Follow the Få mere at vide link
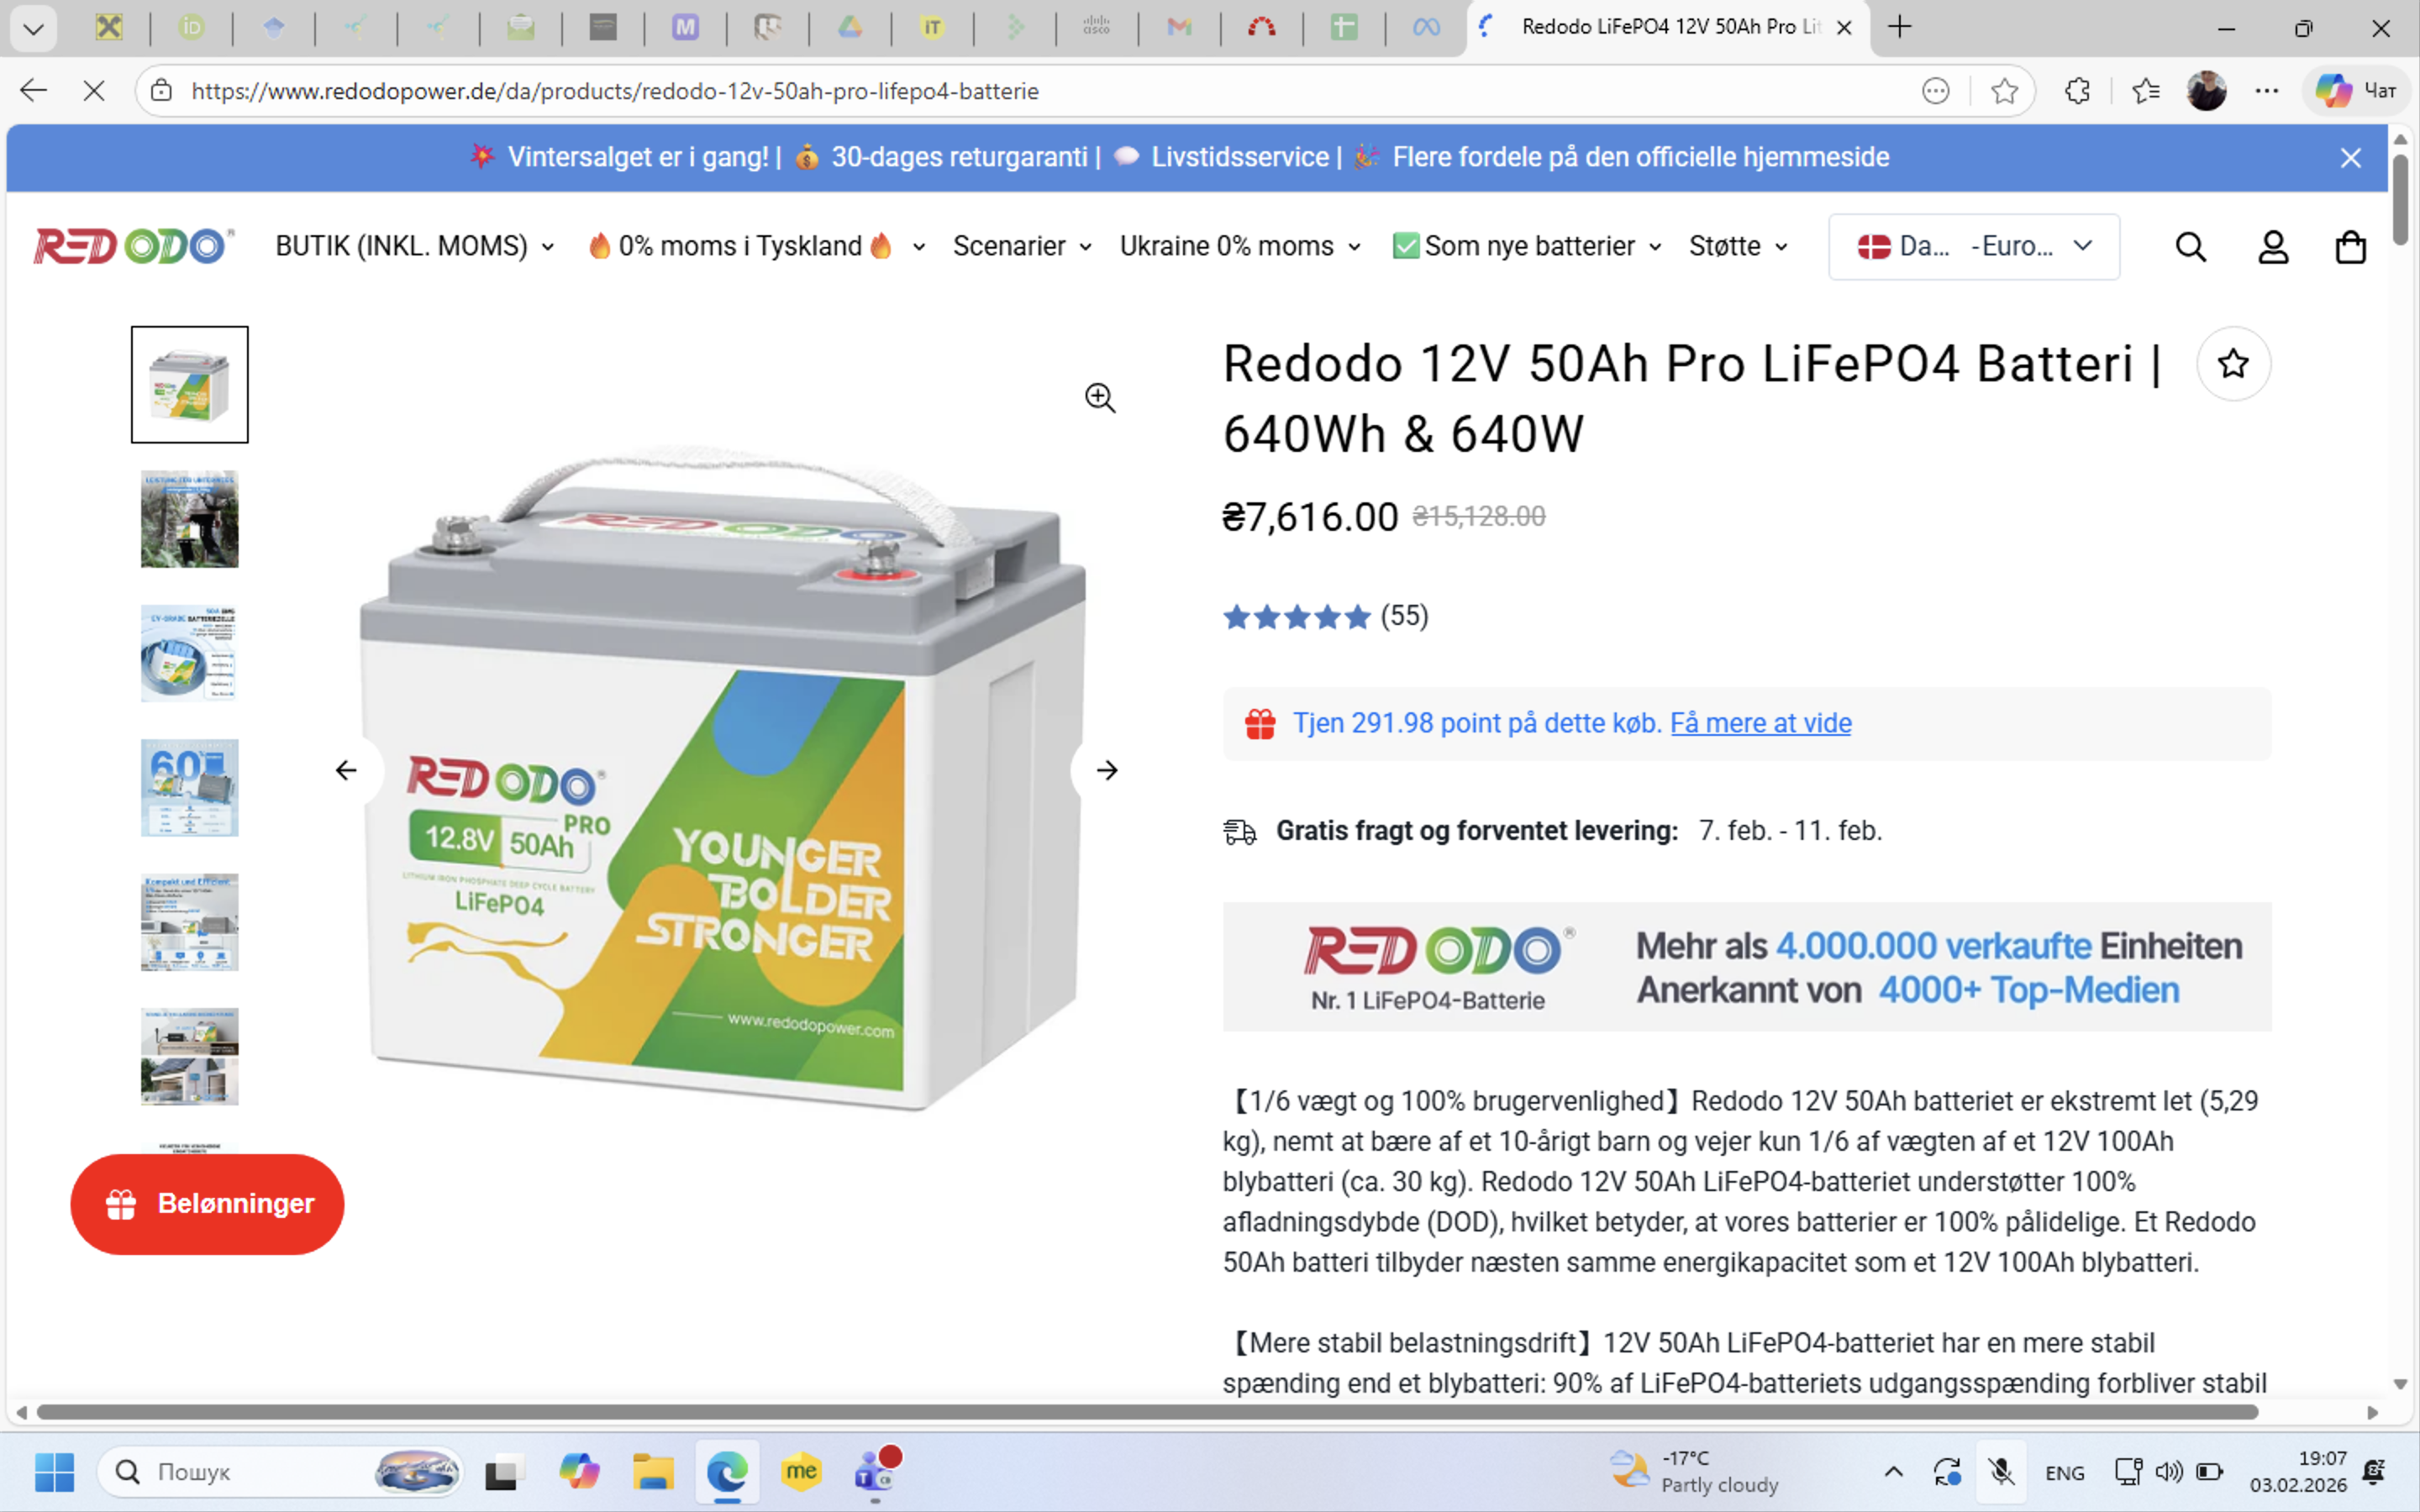Viewport: 2420px width, 1512px height. coord(1760,723)
